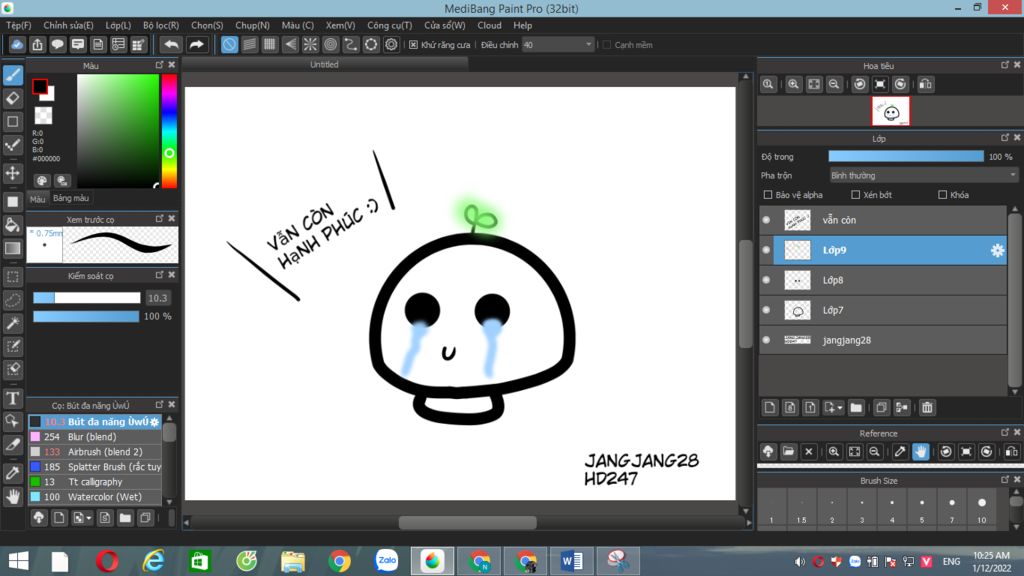Screen dimensions: 1024x576
Task: Select the Eraser tool
Action: [13, 99]
